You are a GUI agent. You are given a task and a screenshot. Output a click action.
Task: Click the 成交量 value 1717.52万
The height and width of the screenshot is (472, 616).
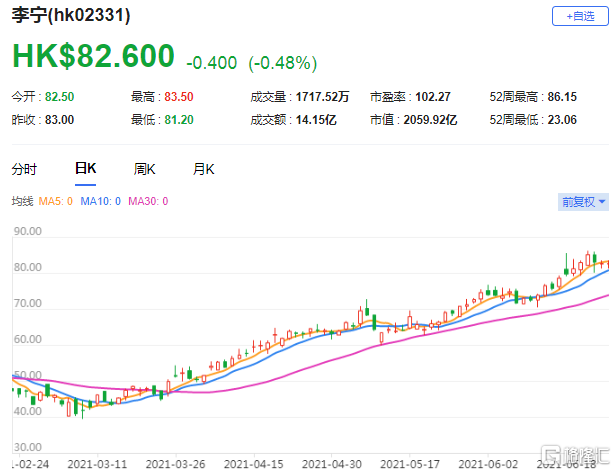point(322,97)
